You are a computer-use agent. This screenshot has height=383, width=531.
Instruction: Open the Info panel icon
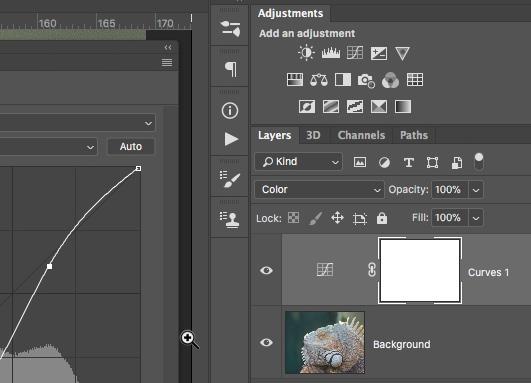coord(230,110)
